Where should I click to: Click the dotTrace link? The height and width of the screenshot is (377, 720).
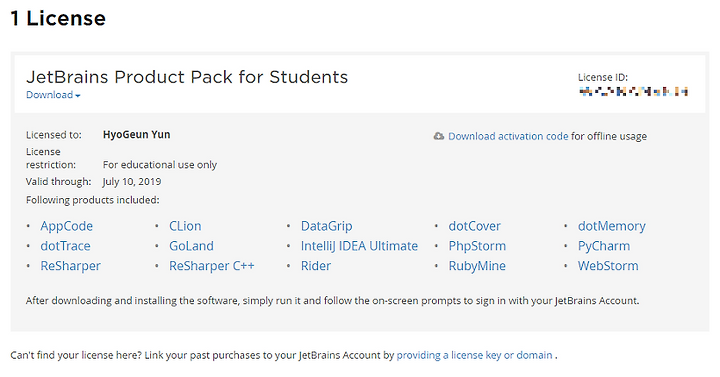coord(65,246)
